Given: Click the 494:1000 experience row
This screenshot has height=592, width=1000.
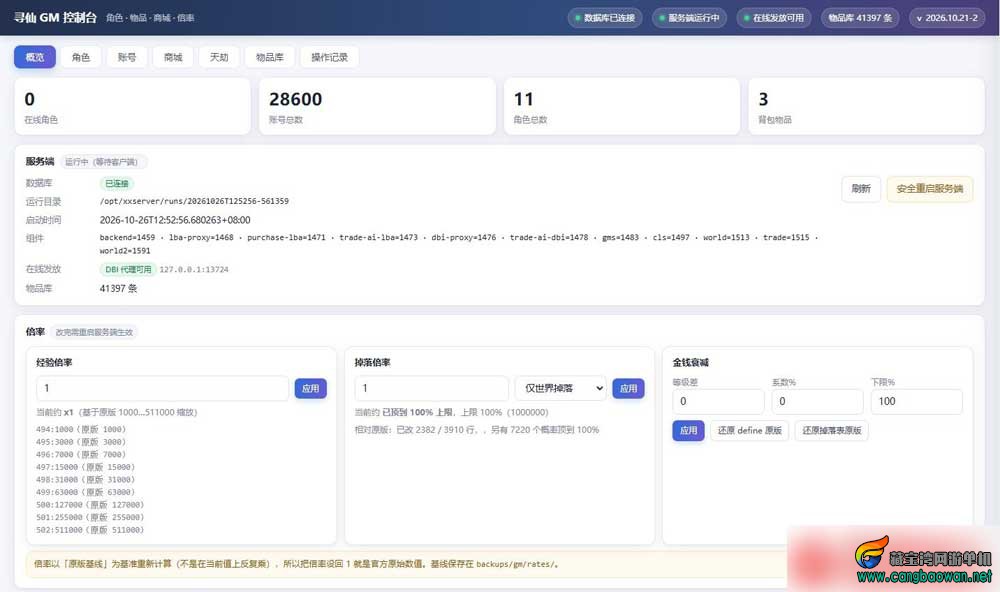Looking at the screenshot, I should point(81,429).
